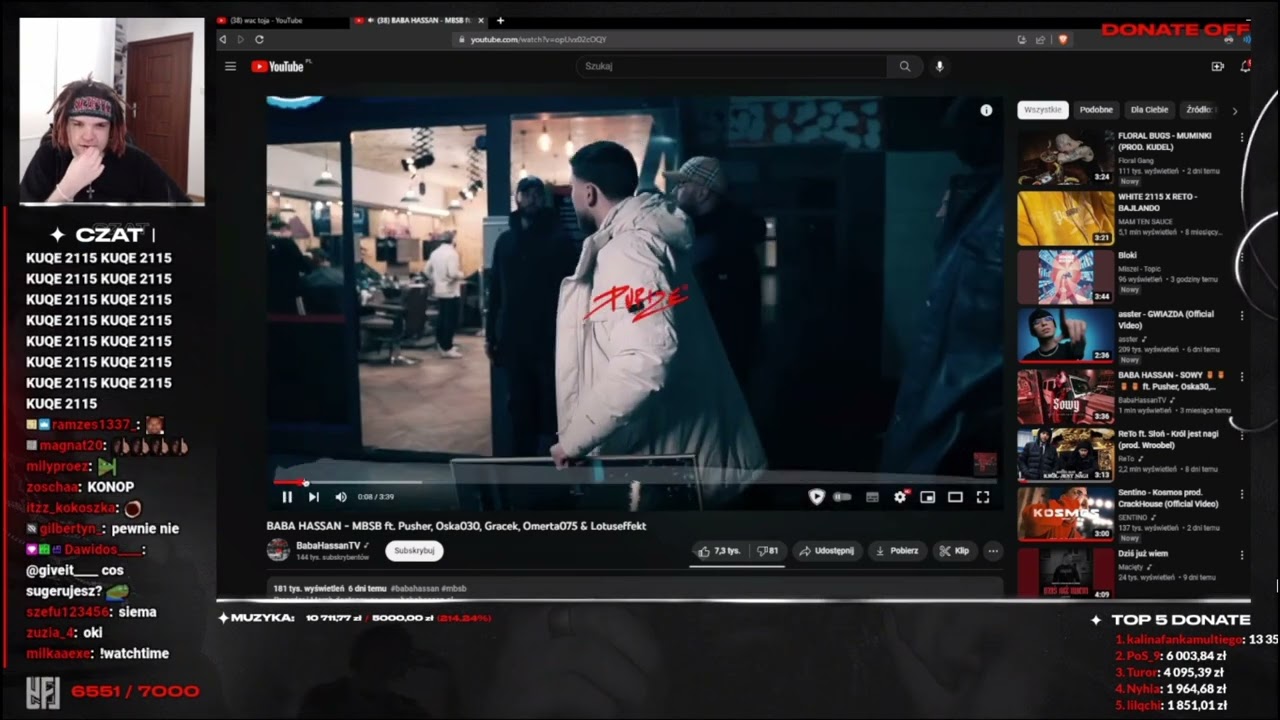Dislike the video
The image size is (1280, 720).
click(x=768, y=551)
